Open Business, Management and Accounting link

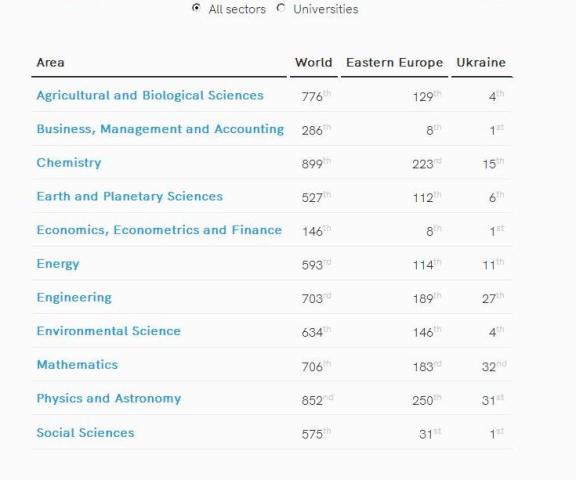coord(160,129)
